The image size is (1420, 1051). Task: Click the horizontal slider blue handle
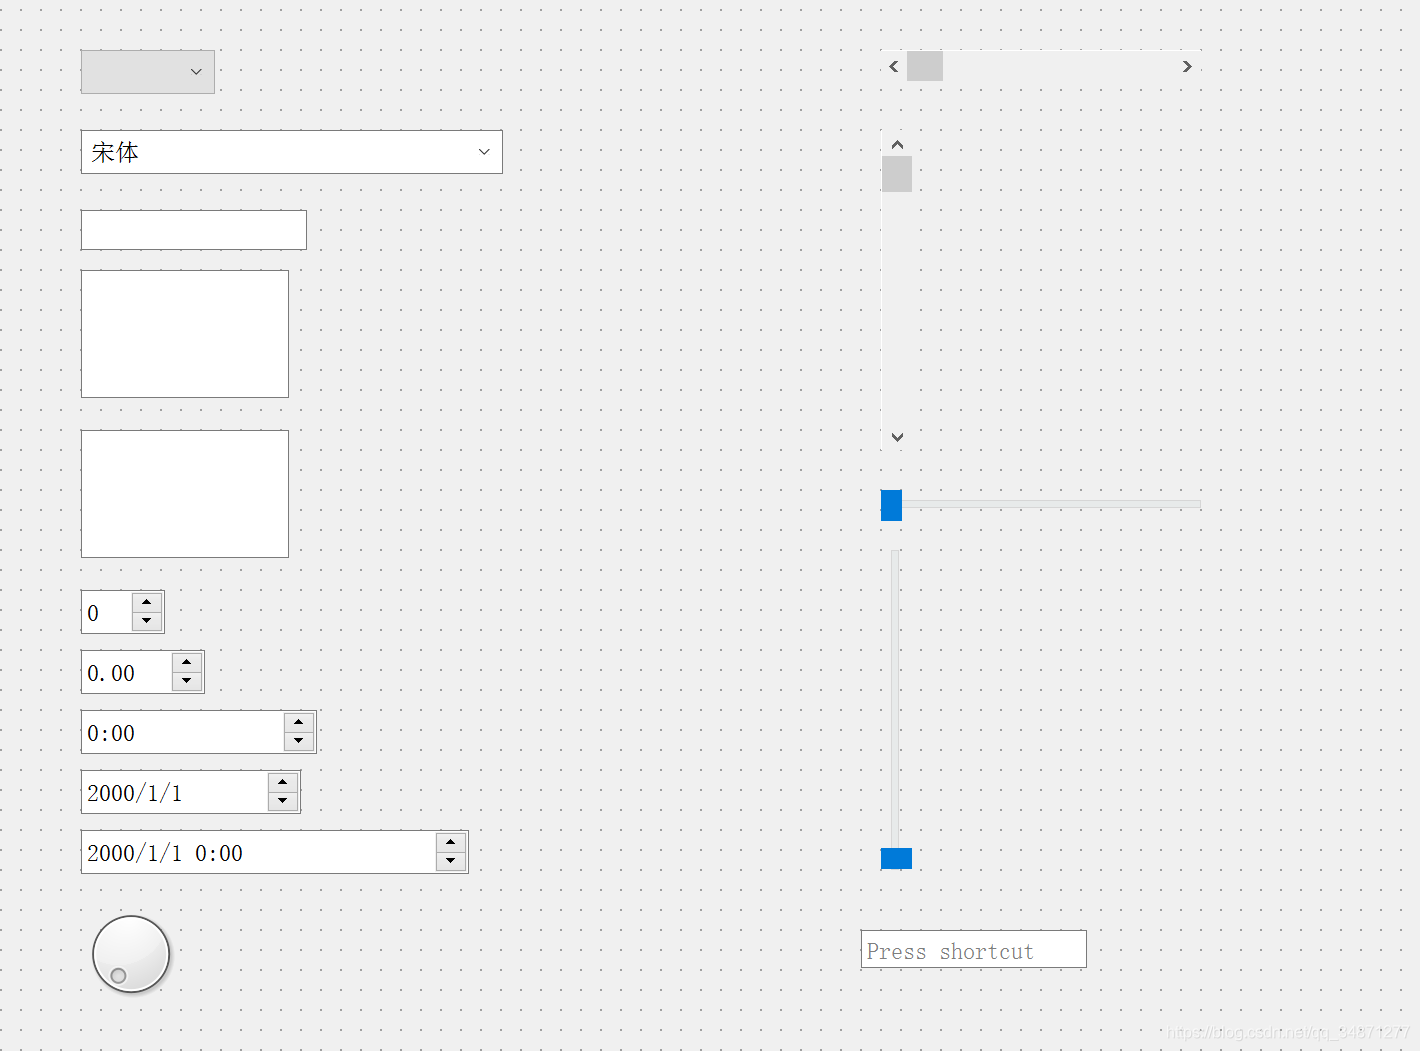[892, 505]
